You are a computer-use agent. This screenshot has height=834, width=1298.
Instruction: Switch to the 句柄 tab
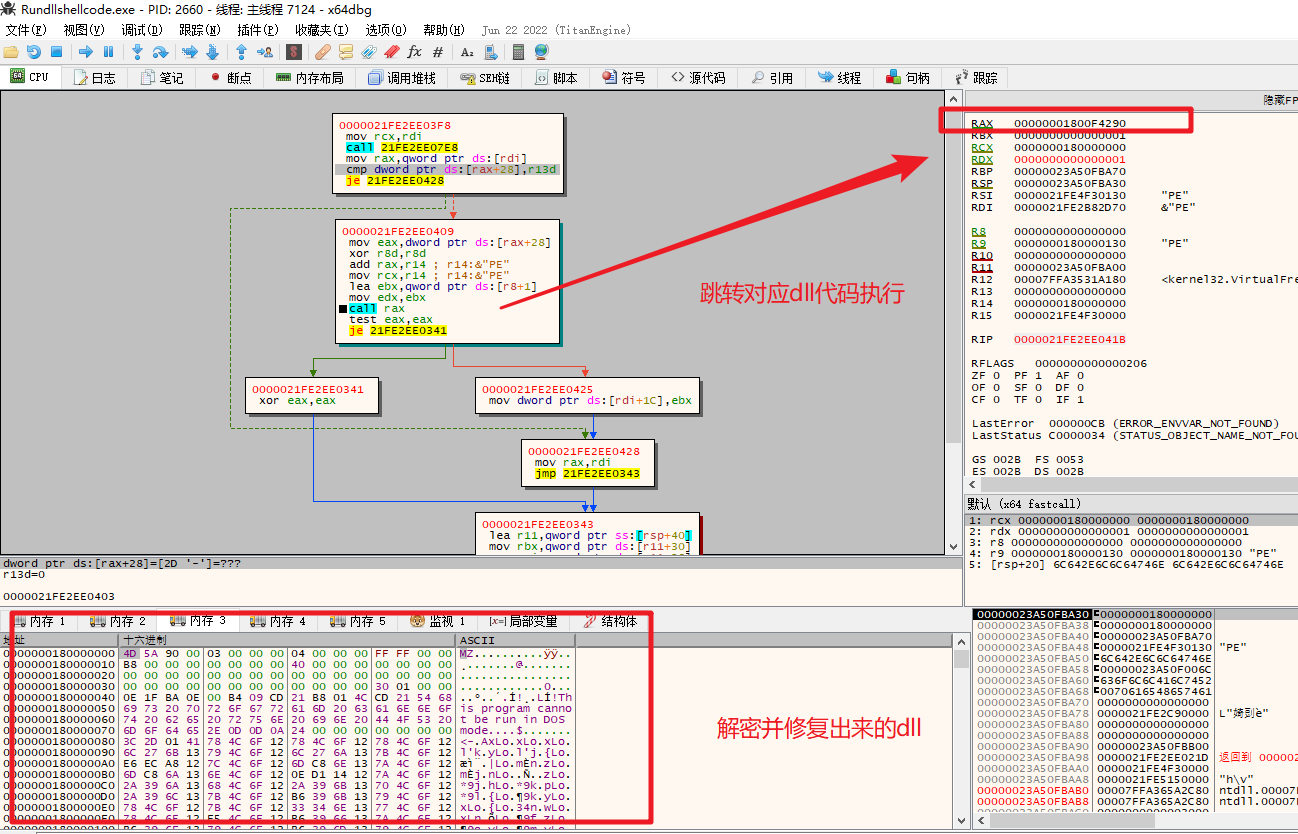908,77
